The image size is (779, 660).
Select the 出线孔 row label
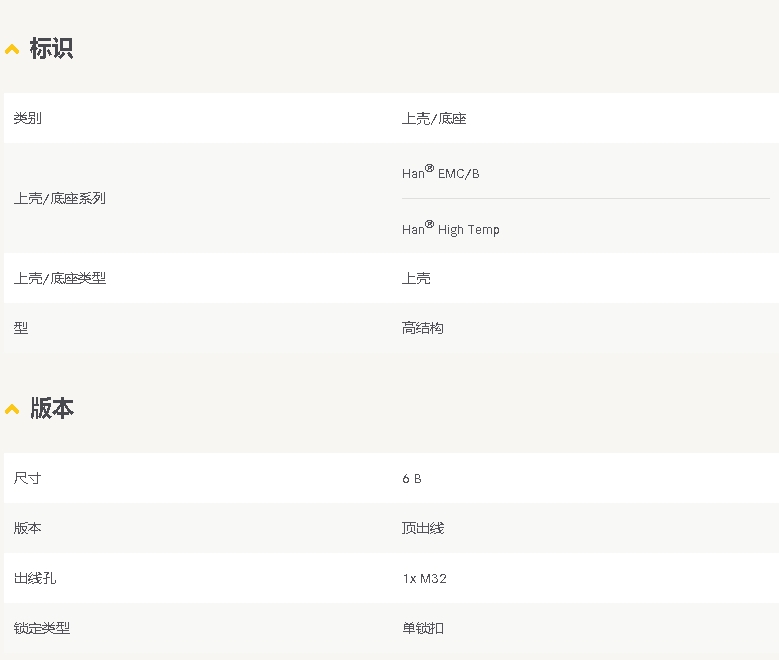pyautogui.click(x=35, y=578)
